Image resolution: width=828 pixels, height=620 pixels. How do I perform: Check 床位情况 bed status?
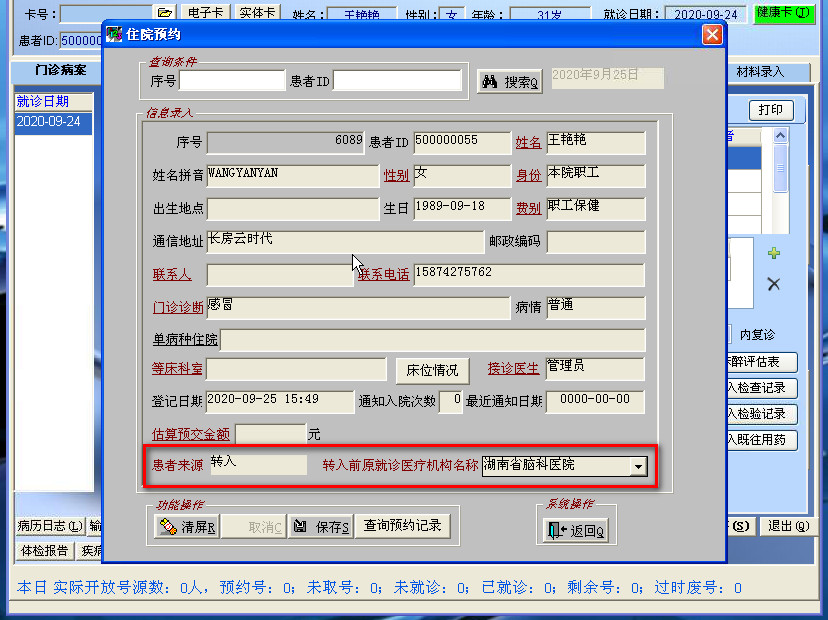[x=432, y=370]
